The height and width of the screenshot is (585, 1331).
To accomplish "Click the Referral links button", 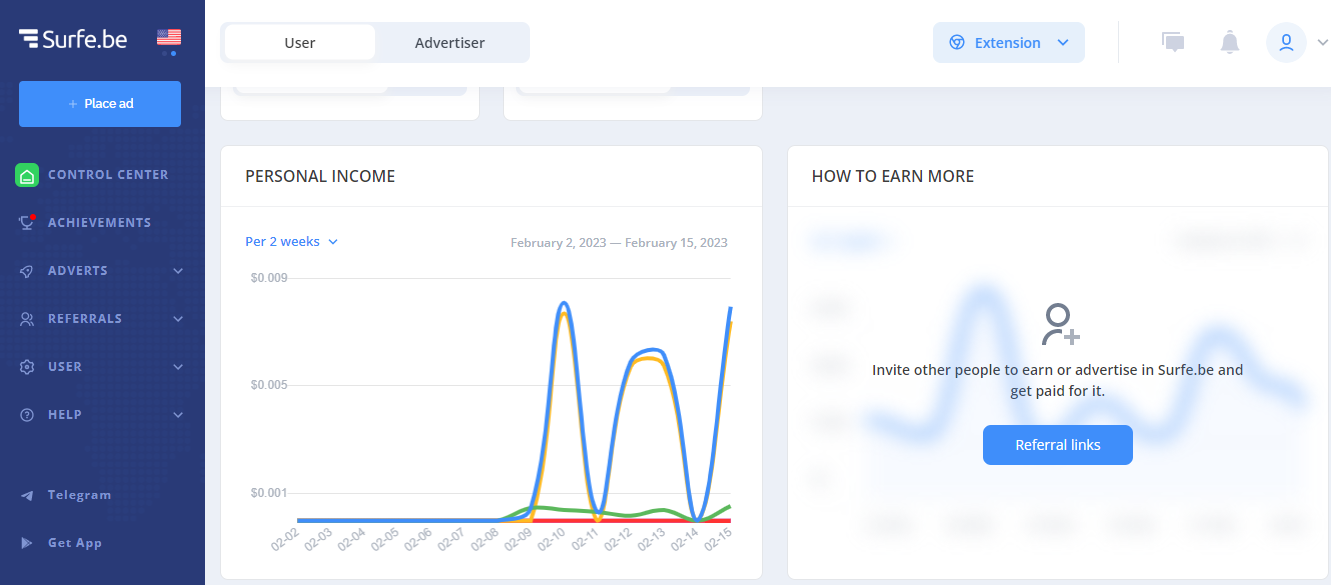I will [x=1057, y=445].
